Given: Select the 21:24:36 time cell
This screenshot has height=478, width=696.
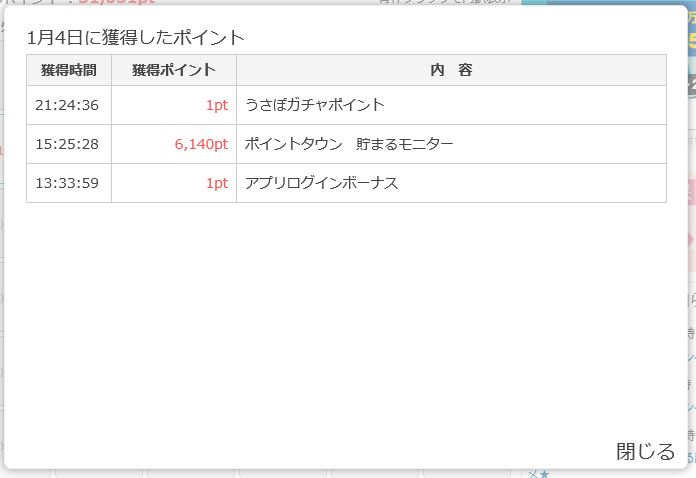Looking at the screenshot, I should coord(69,105).
